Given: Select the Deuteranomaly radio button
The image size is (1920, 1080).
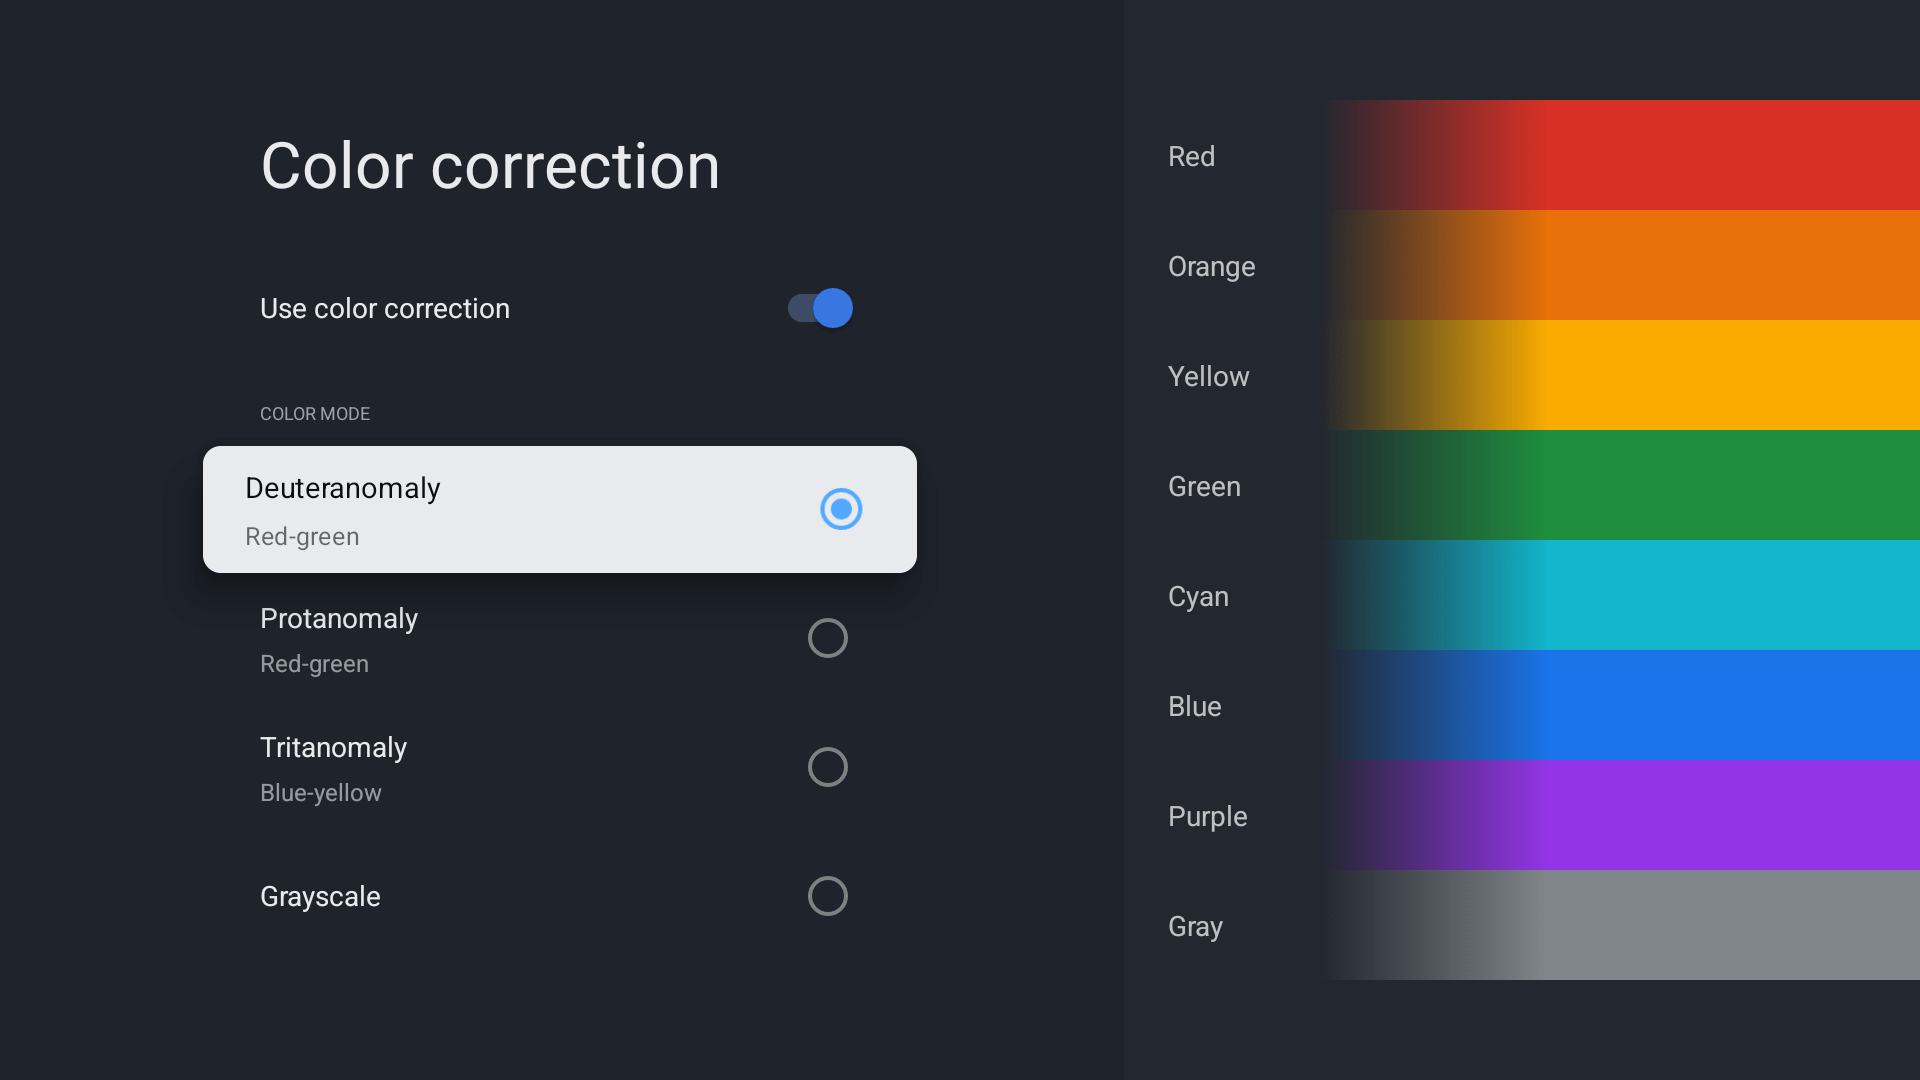Looking at the screenshot, I should coord(841,509).
